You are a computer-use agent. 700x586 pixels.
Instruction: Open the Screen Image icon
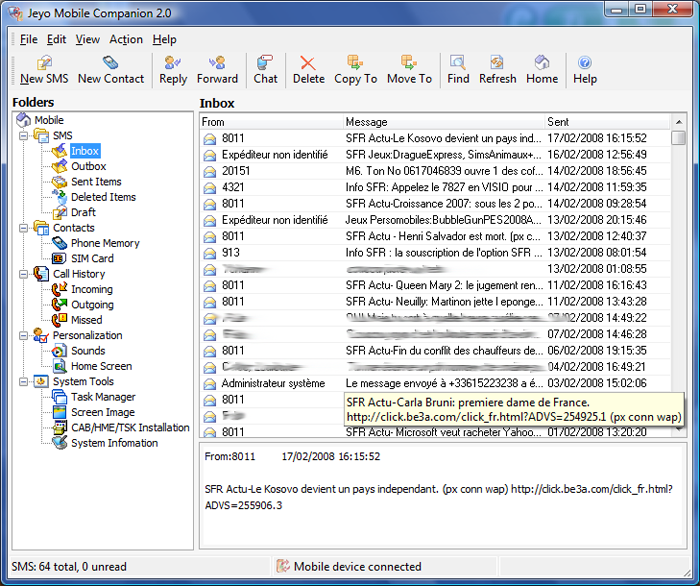(x=59, y=412)
